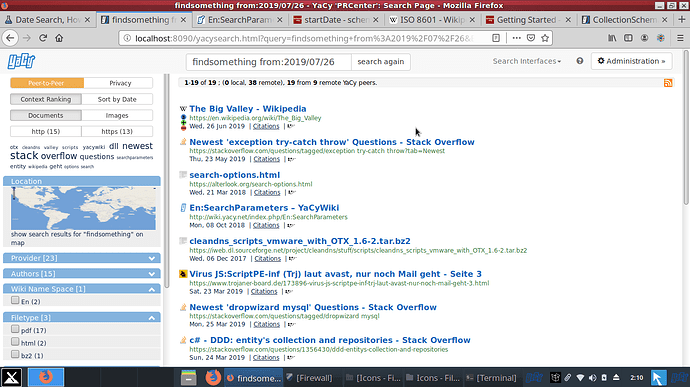Image resolution: width=690 pixels, height=387 pixels.
Task: Expand the Provider [23] facet
Action: (x=82, y=258)
